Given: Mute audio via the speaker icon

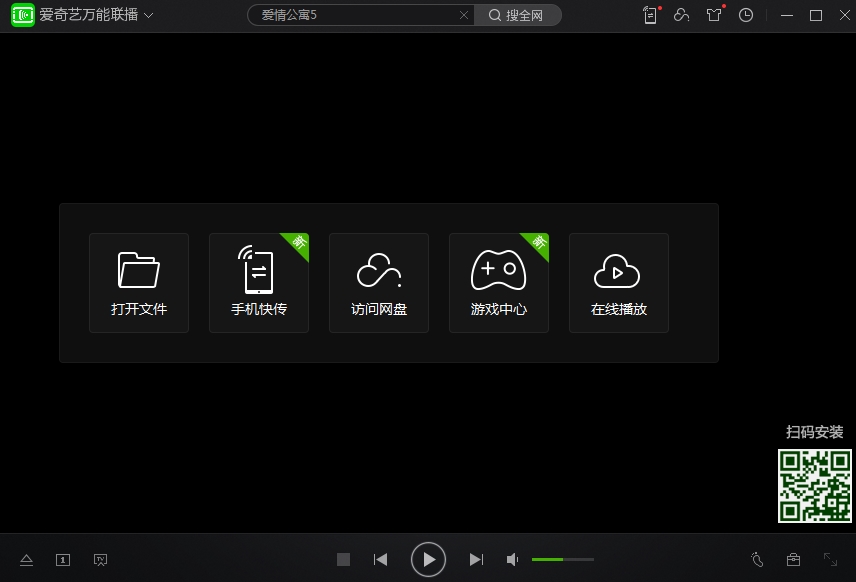Looking at the screenshot, I should coord(512,560).
